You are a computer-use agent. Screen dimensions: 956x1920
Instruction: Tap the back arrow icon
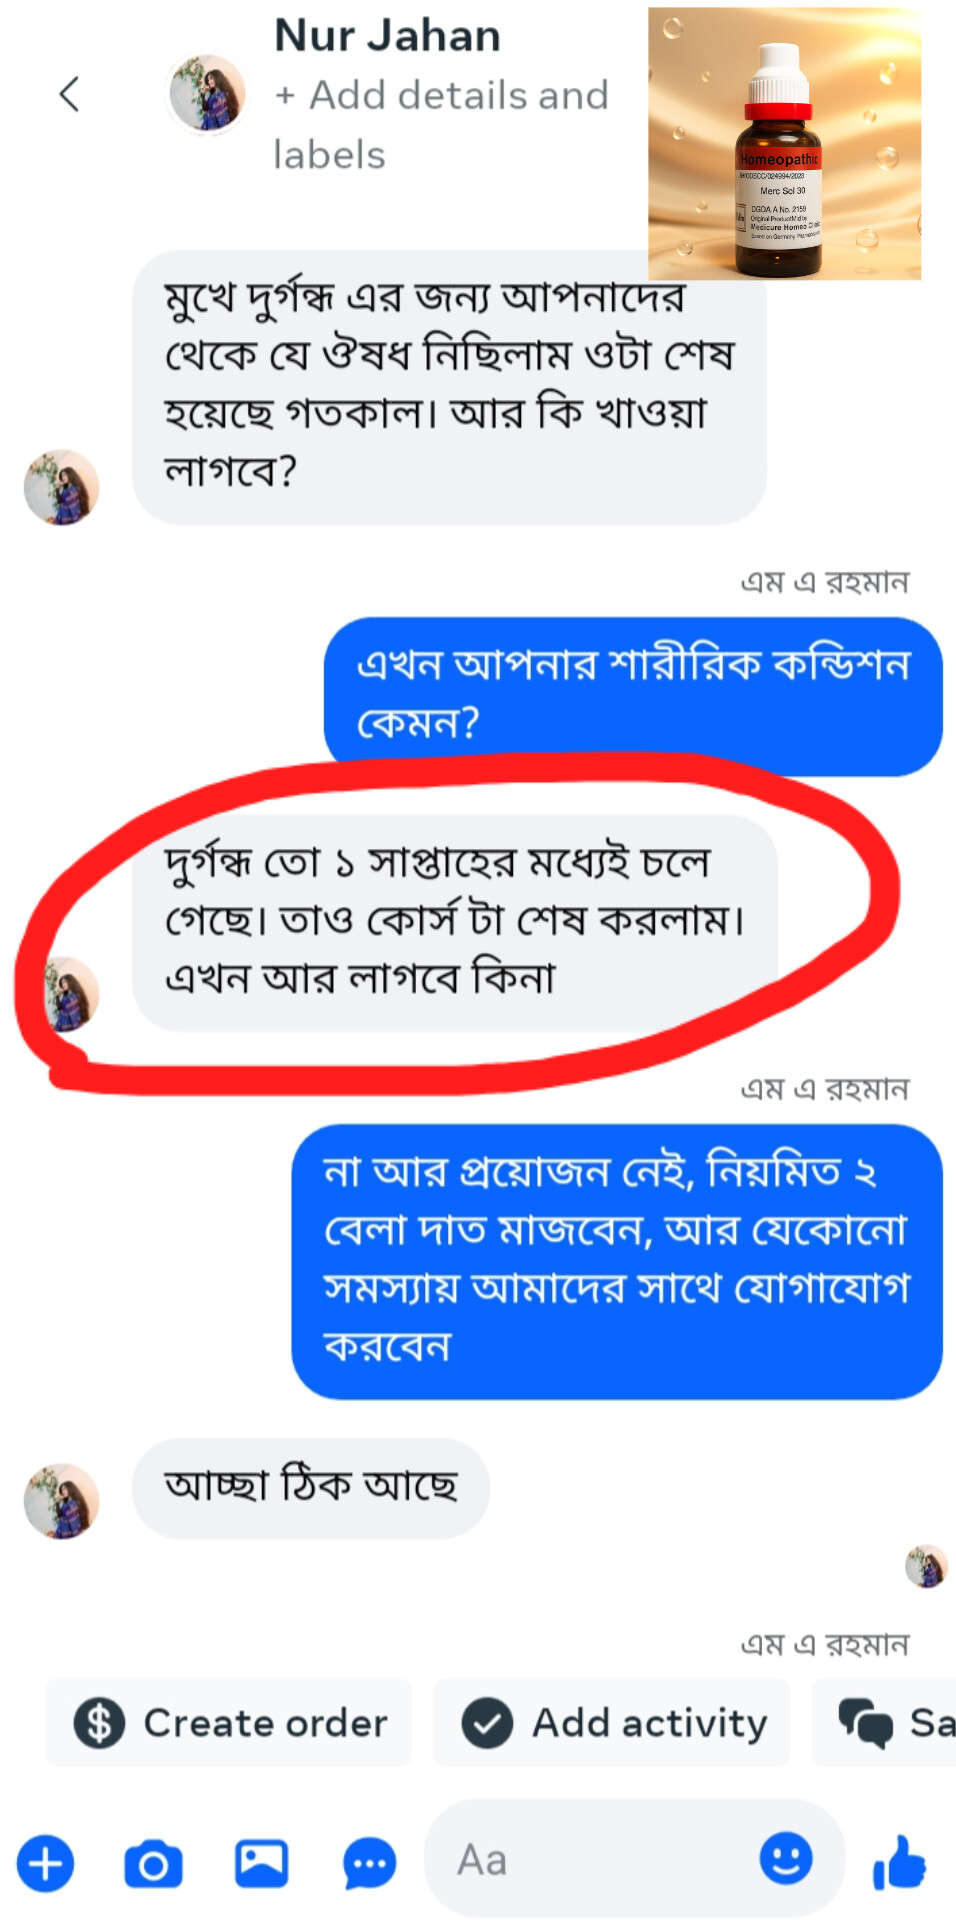[69, 94]
